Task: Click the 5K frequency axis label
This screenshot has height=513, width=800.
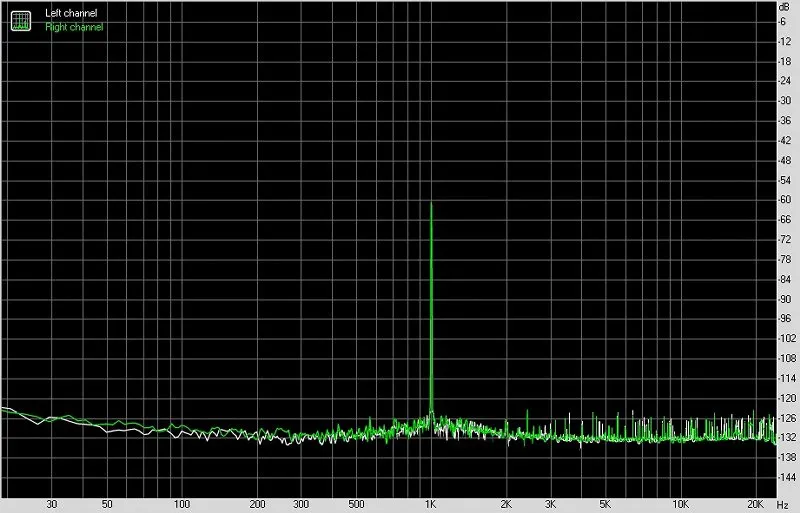Action: click(605, 504)
